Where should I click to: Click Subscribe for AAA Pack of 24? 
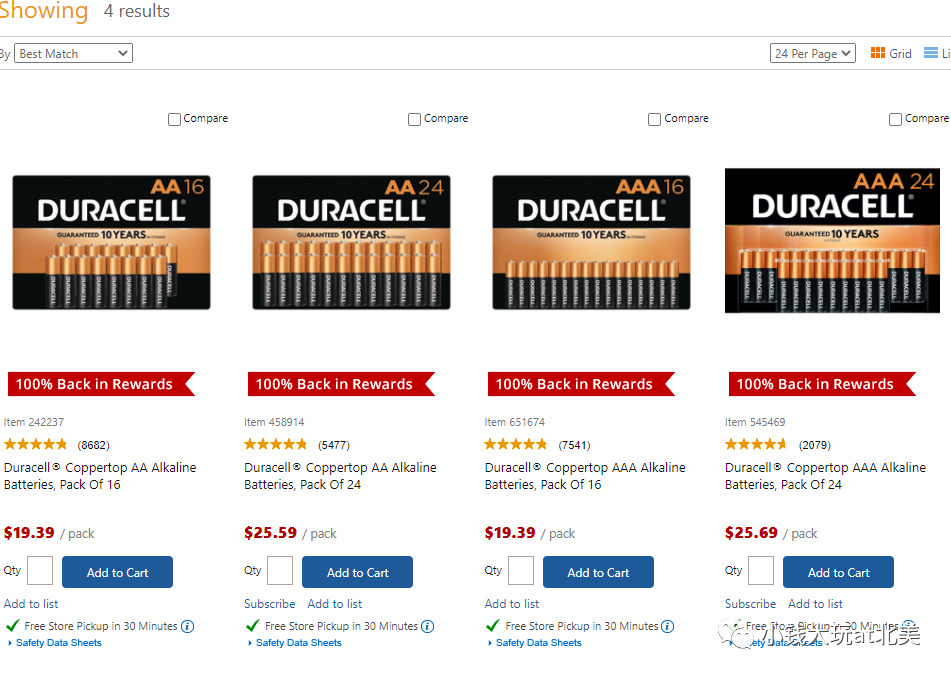750,604
